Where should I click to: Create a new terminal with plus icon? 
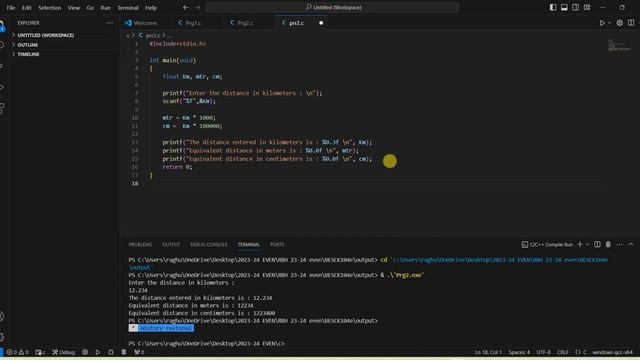point(580,244)
